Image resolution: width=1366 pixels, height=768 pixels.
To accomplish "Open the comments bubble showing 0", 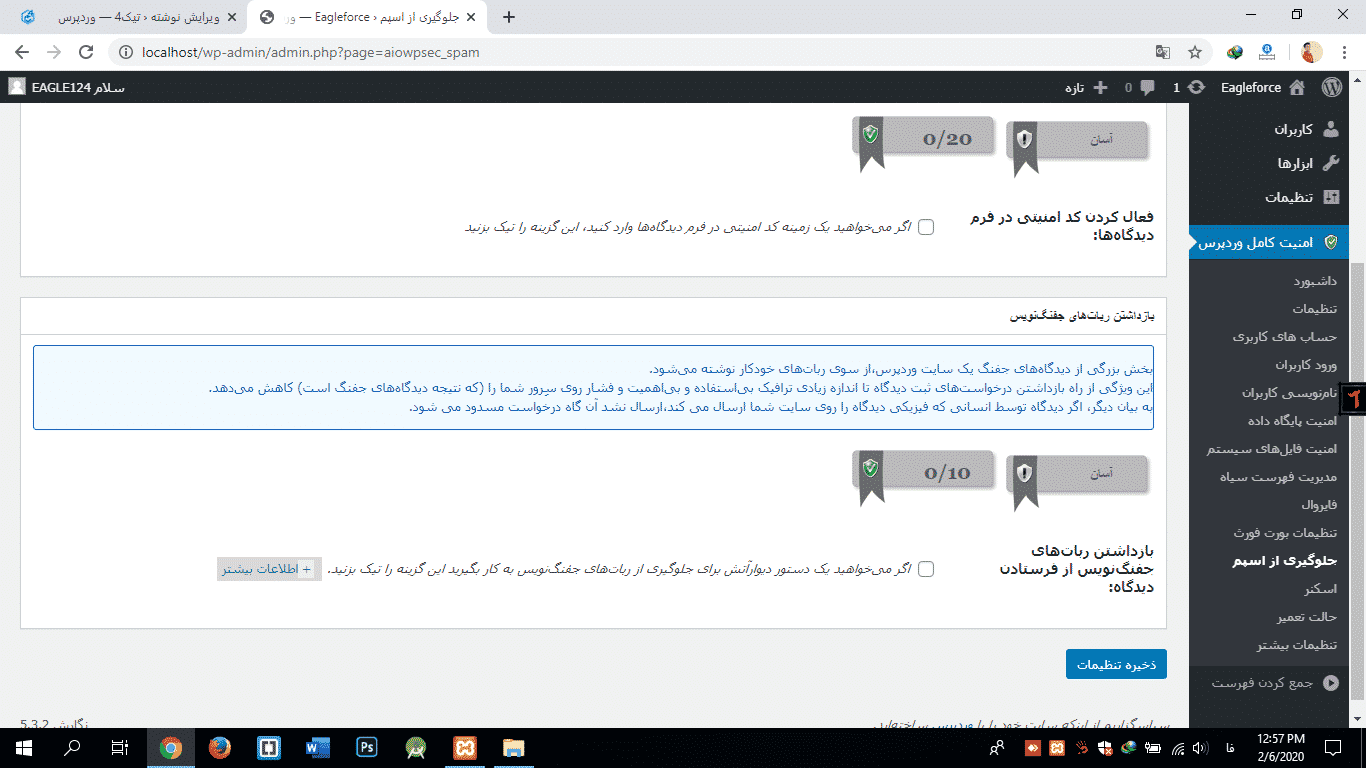I will click(x=1140, y=87).
